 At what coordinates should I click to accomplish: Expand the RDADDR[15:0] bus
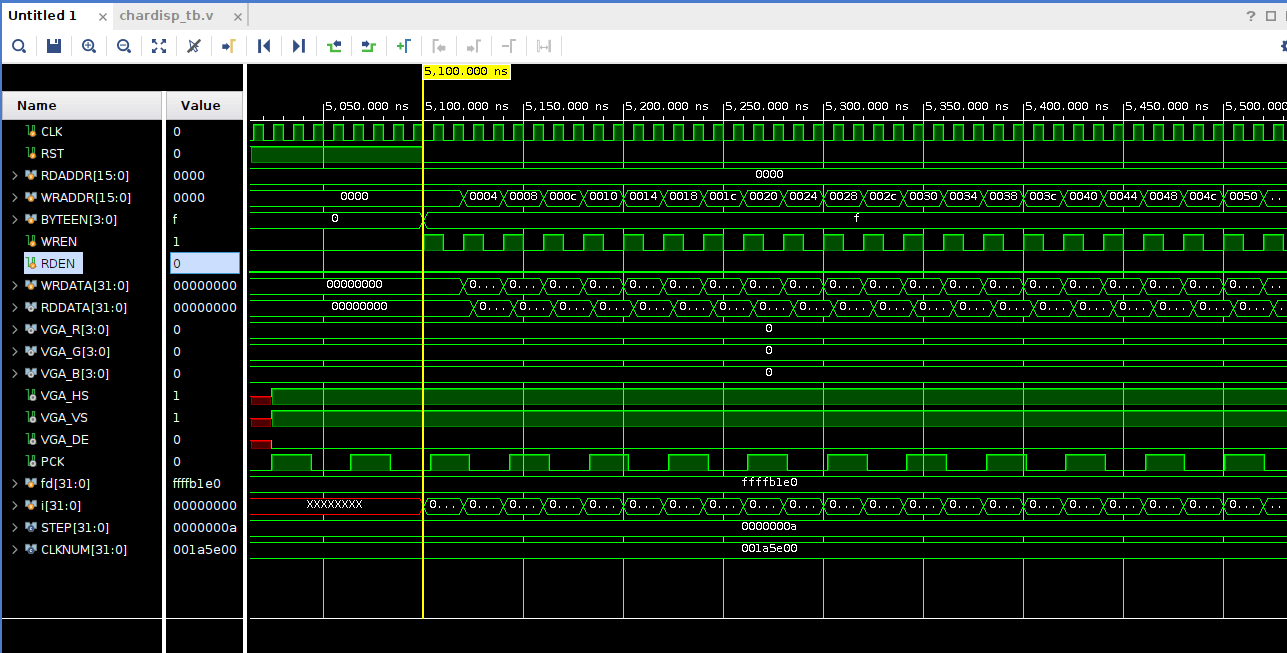click(14, 175)
